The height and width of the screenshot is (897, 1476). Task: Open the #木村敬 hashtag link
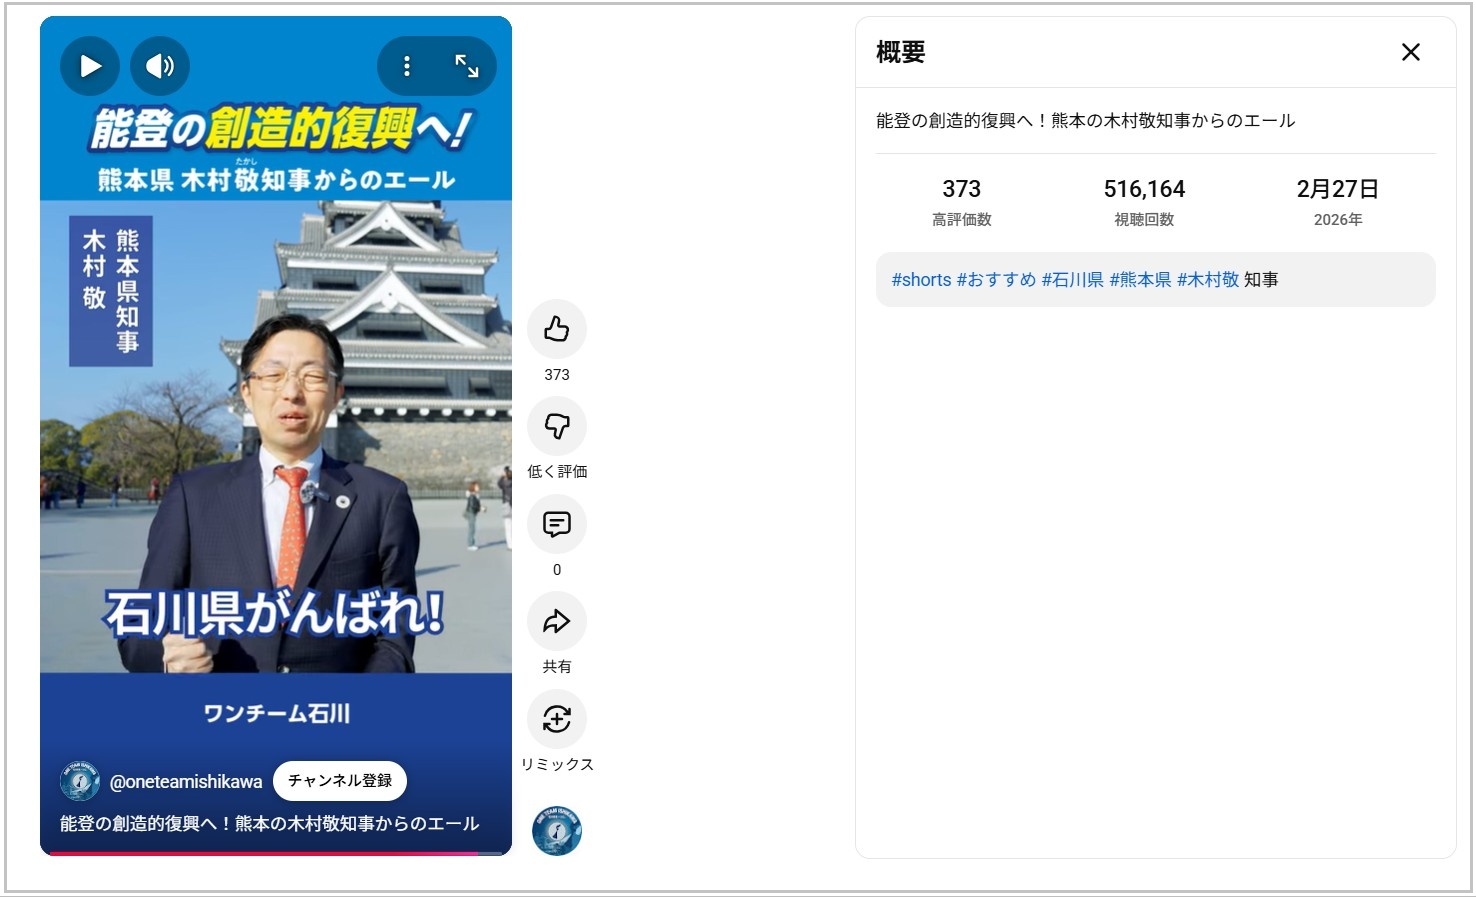click(x=1208, y=280)
